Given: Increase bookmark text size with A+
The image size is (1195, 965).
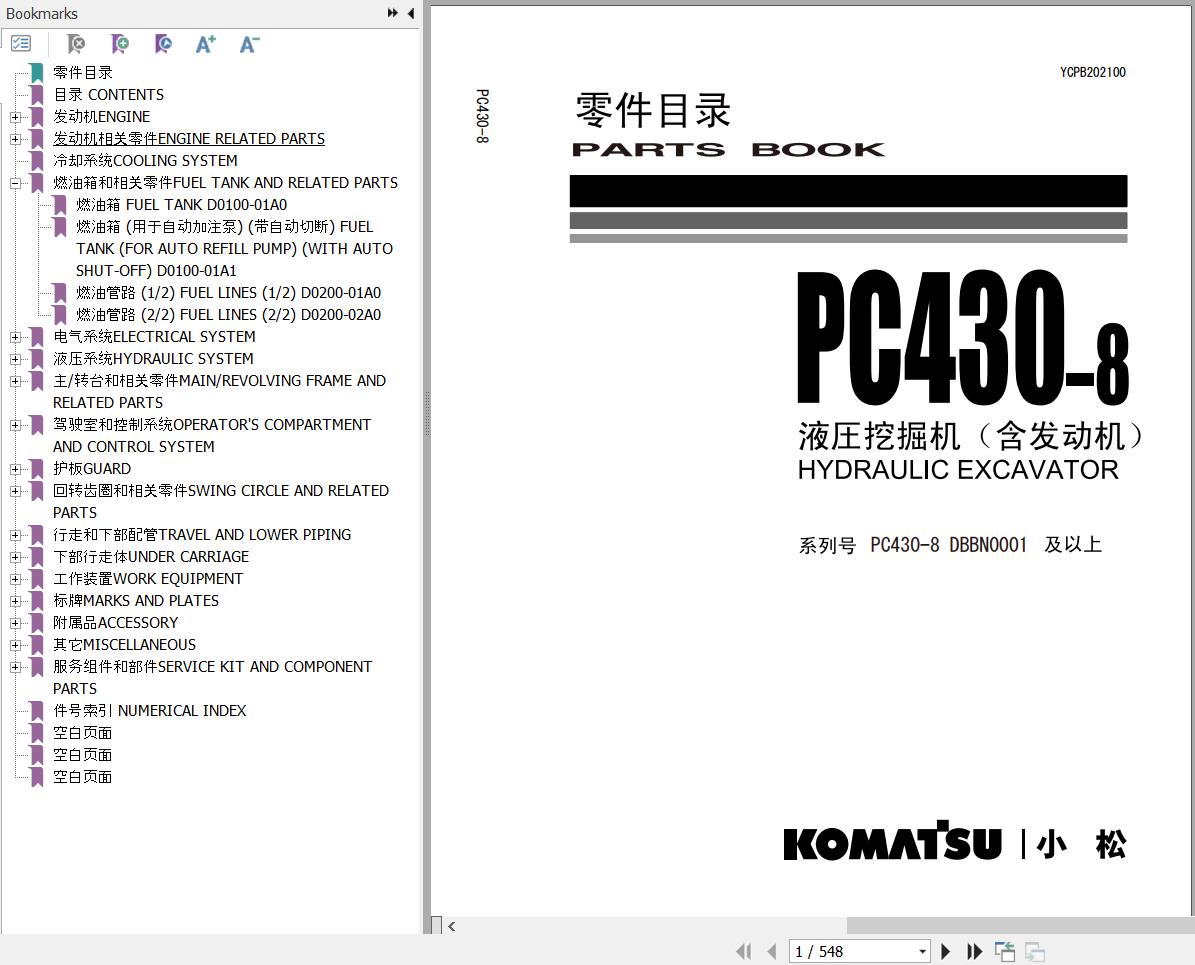Looking at the screenshot, I should point(206,44).
